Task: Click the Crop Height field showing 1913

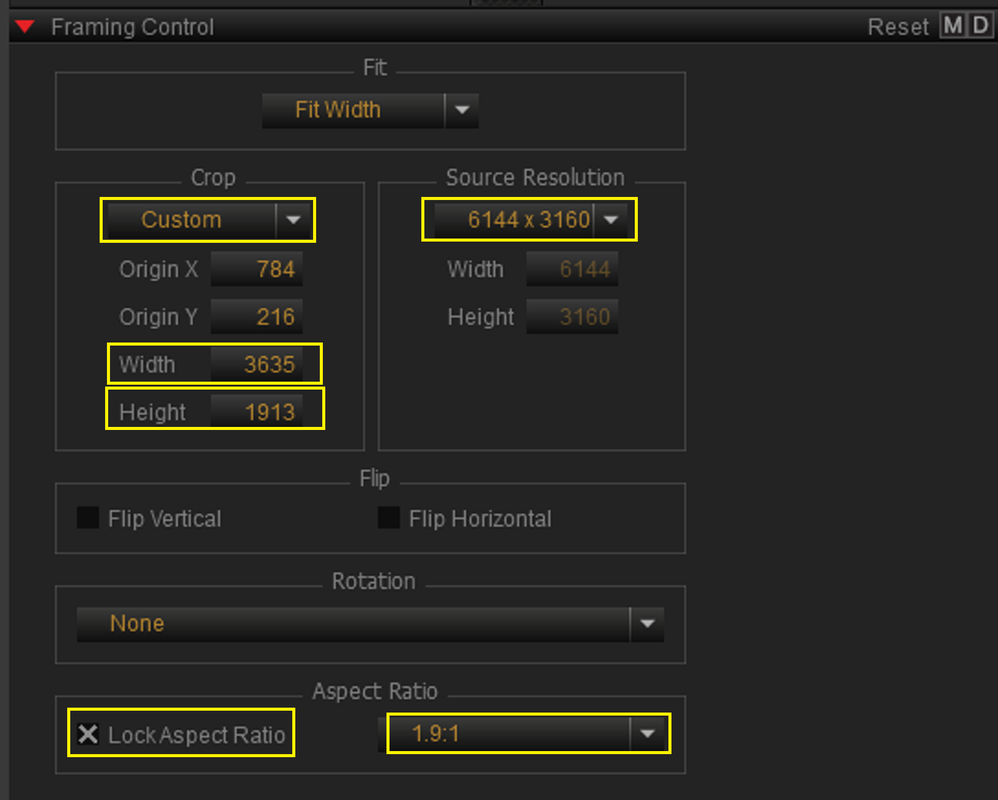Action: pos(257,412)
